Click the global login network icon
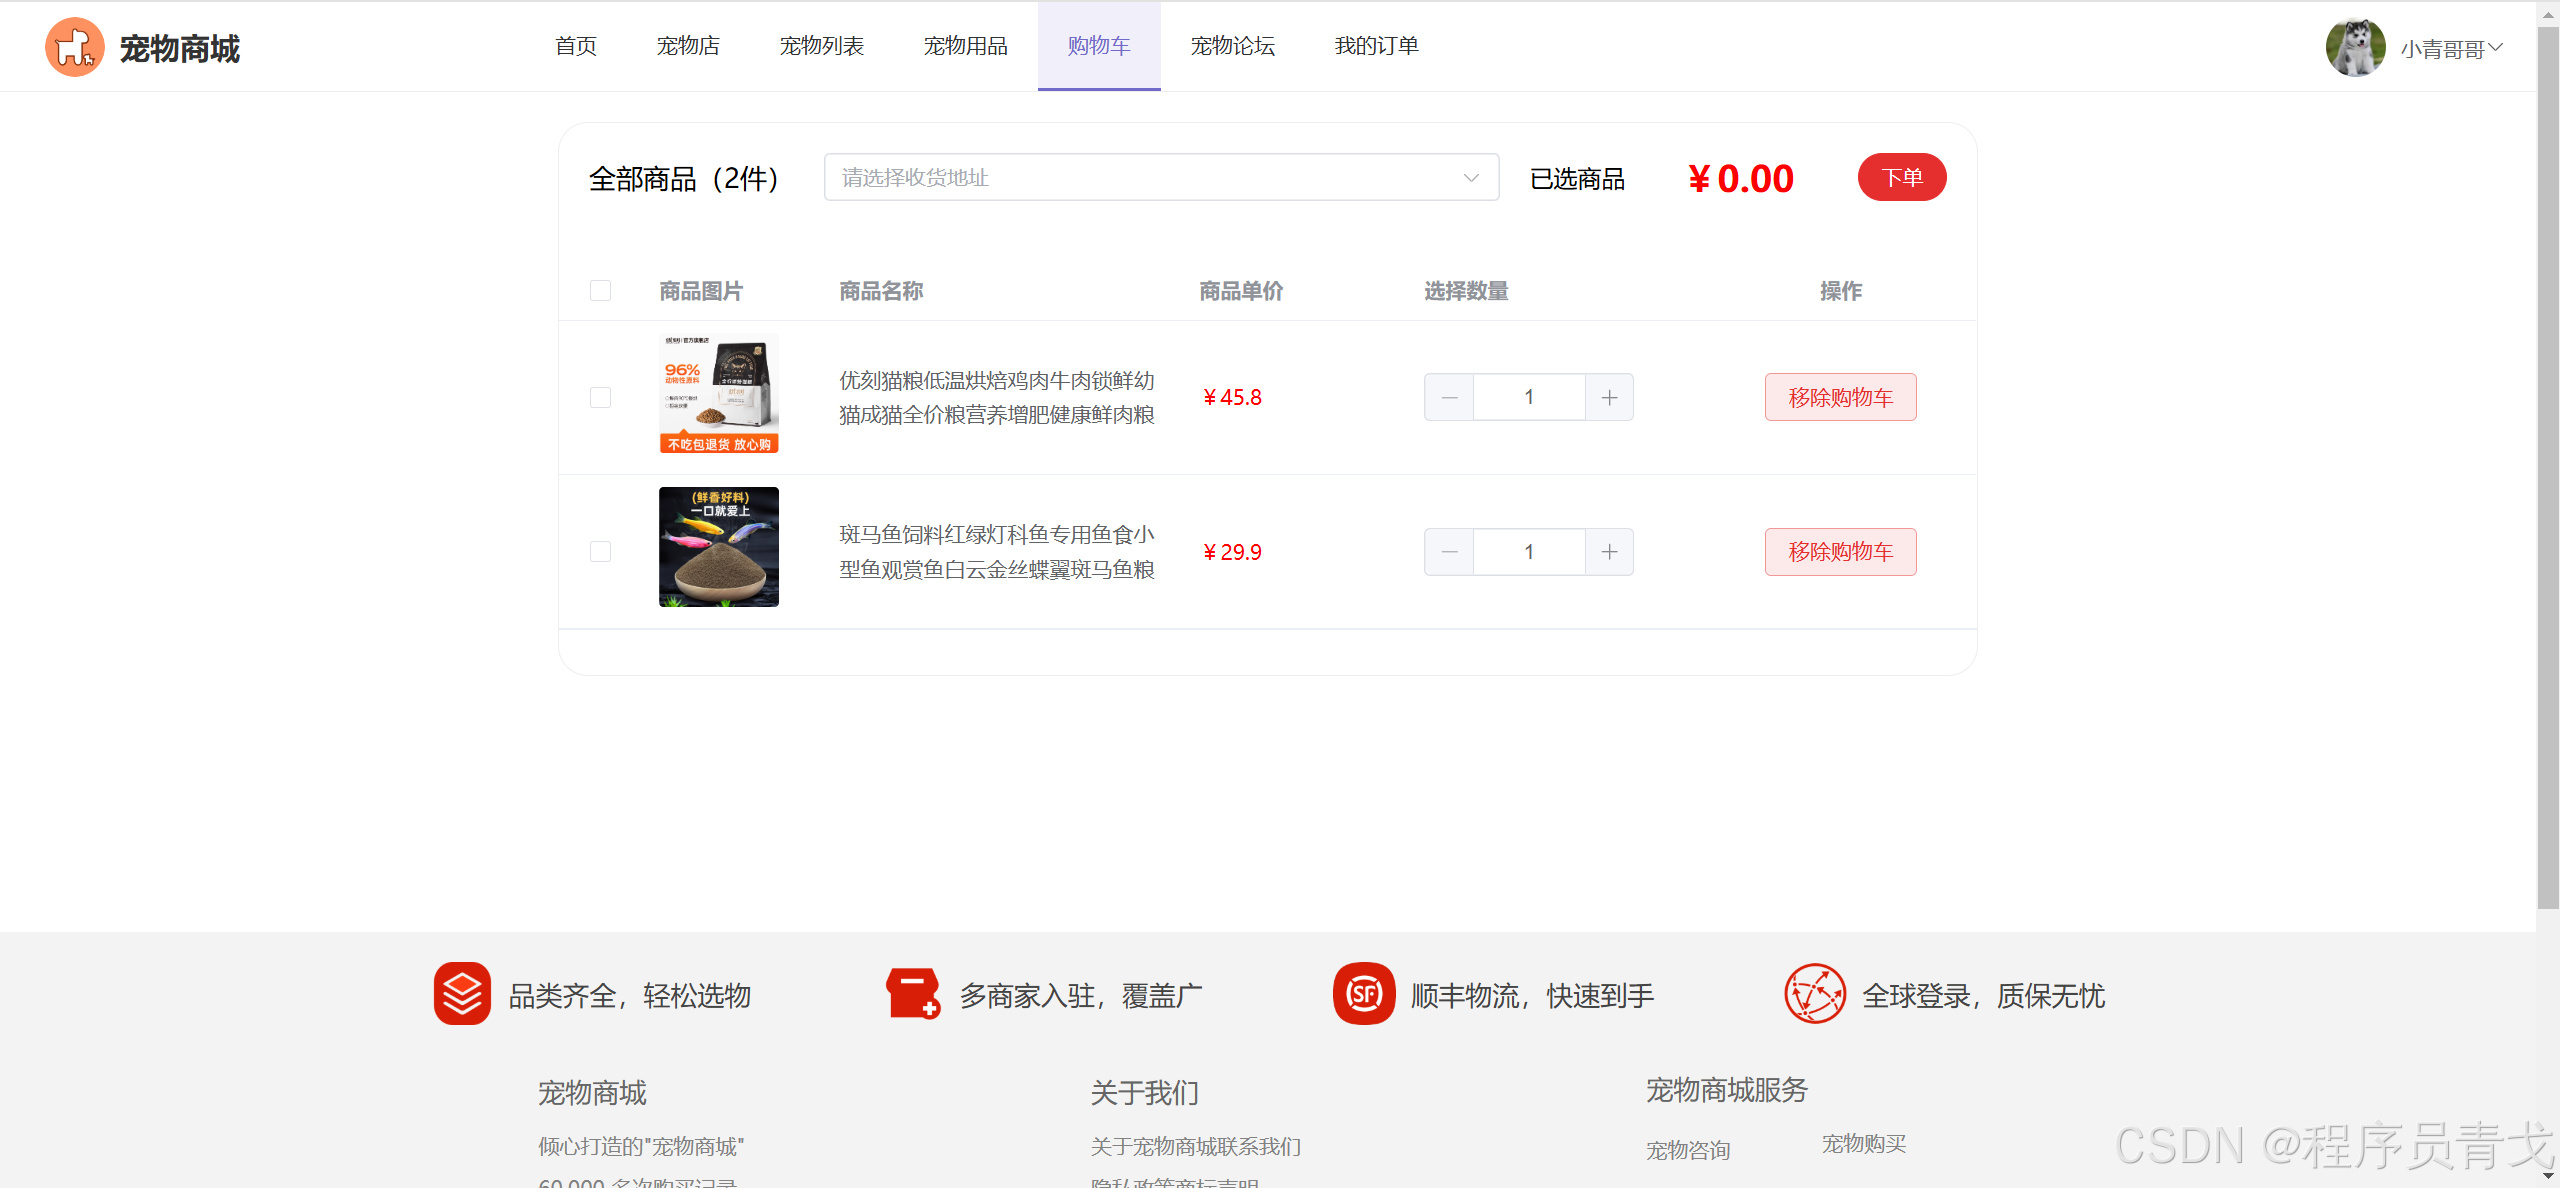 pyautogui.click(x=1815, y=994)
